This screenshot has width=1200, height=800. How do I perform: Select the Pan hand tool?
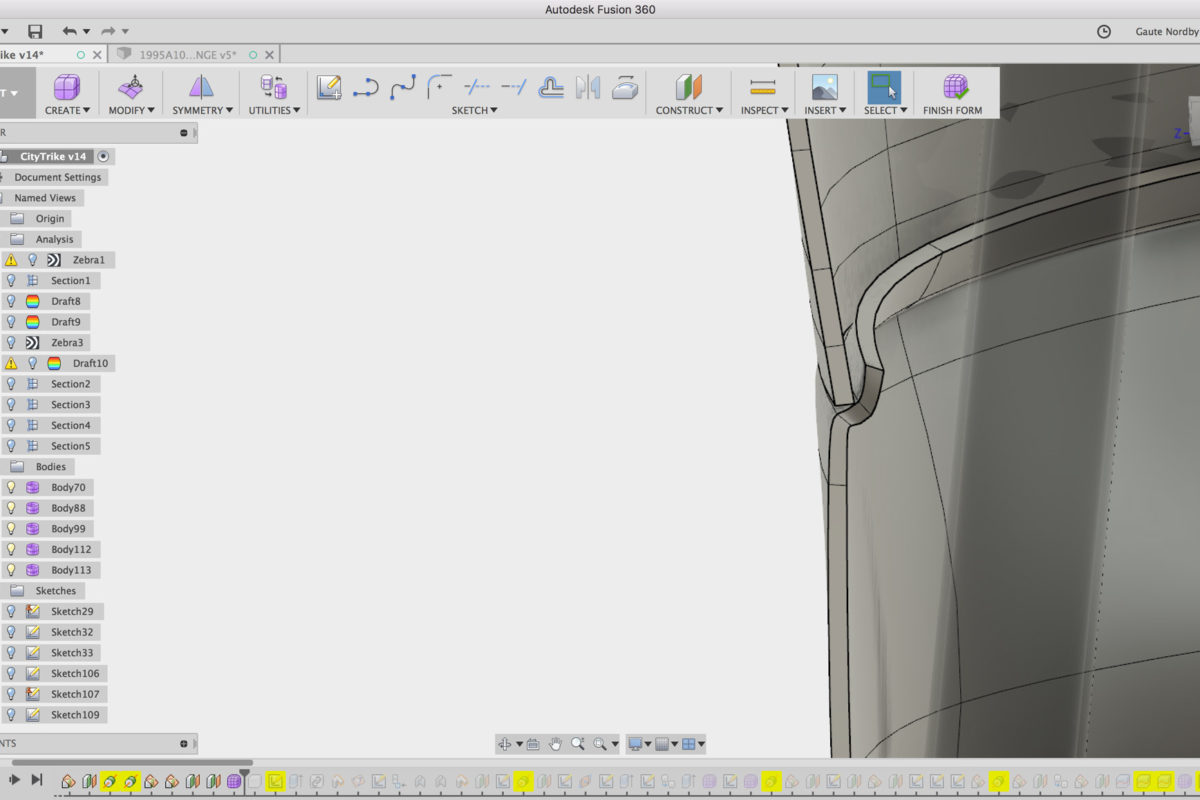tap(556, 744)
